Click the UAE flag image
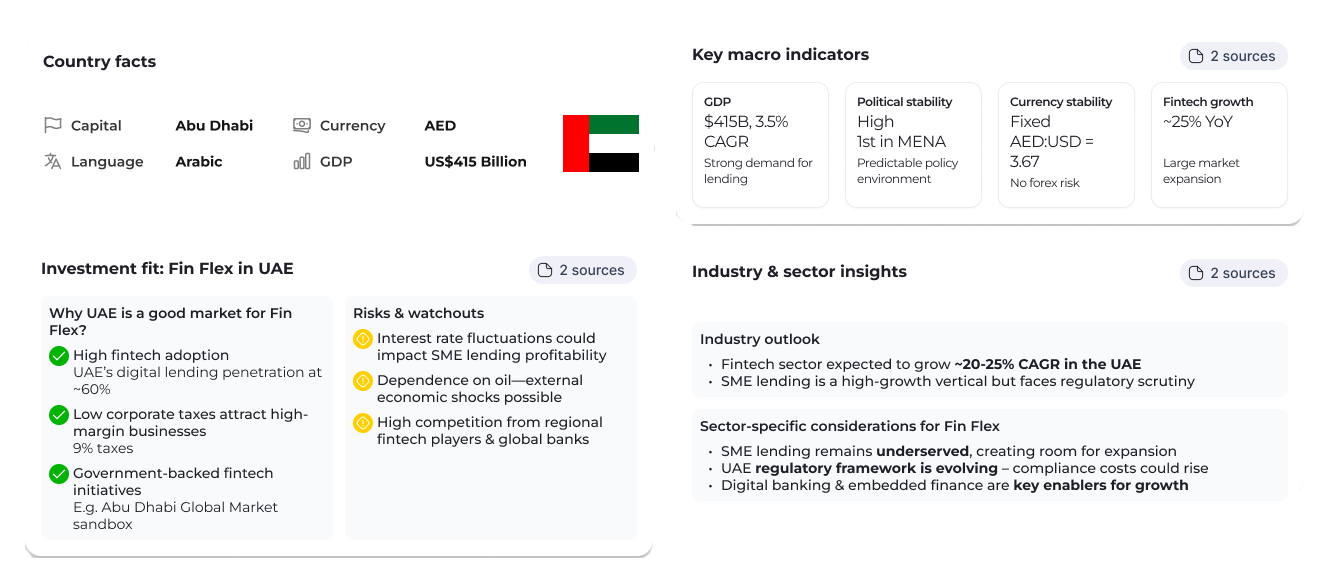Viewport: 1327px width, 584px height. 601,143
